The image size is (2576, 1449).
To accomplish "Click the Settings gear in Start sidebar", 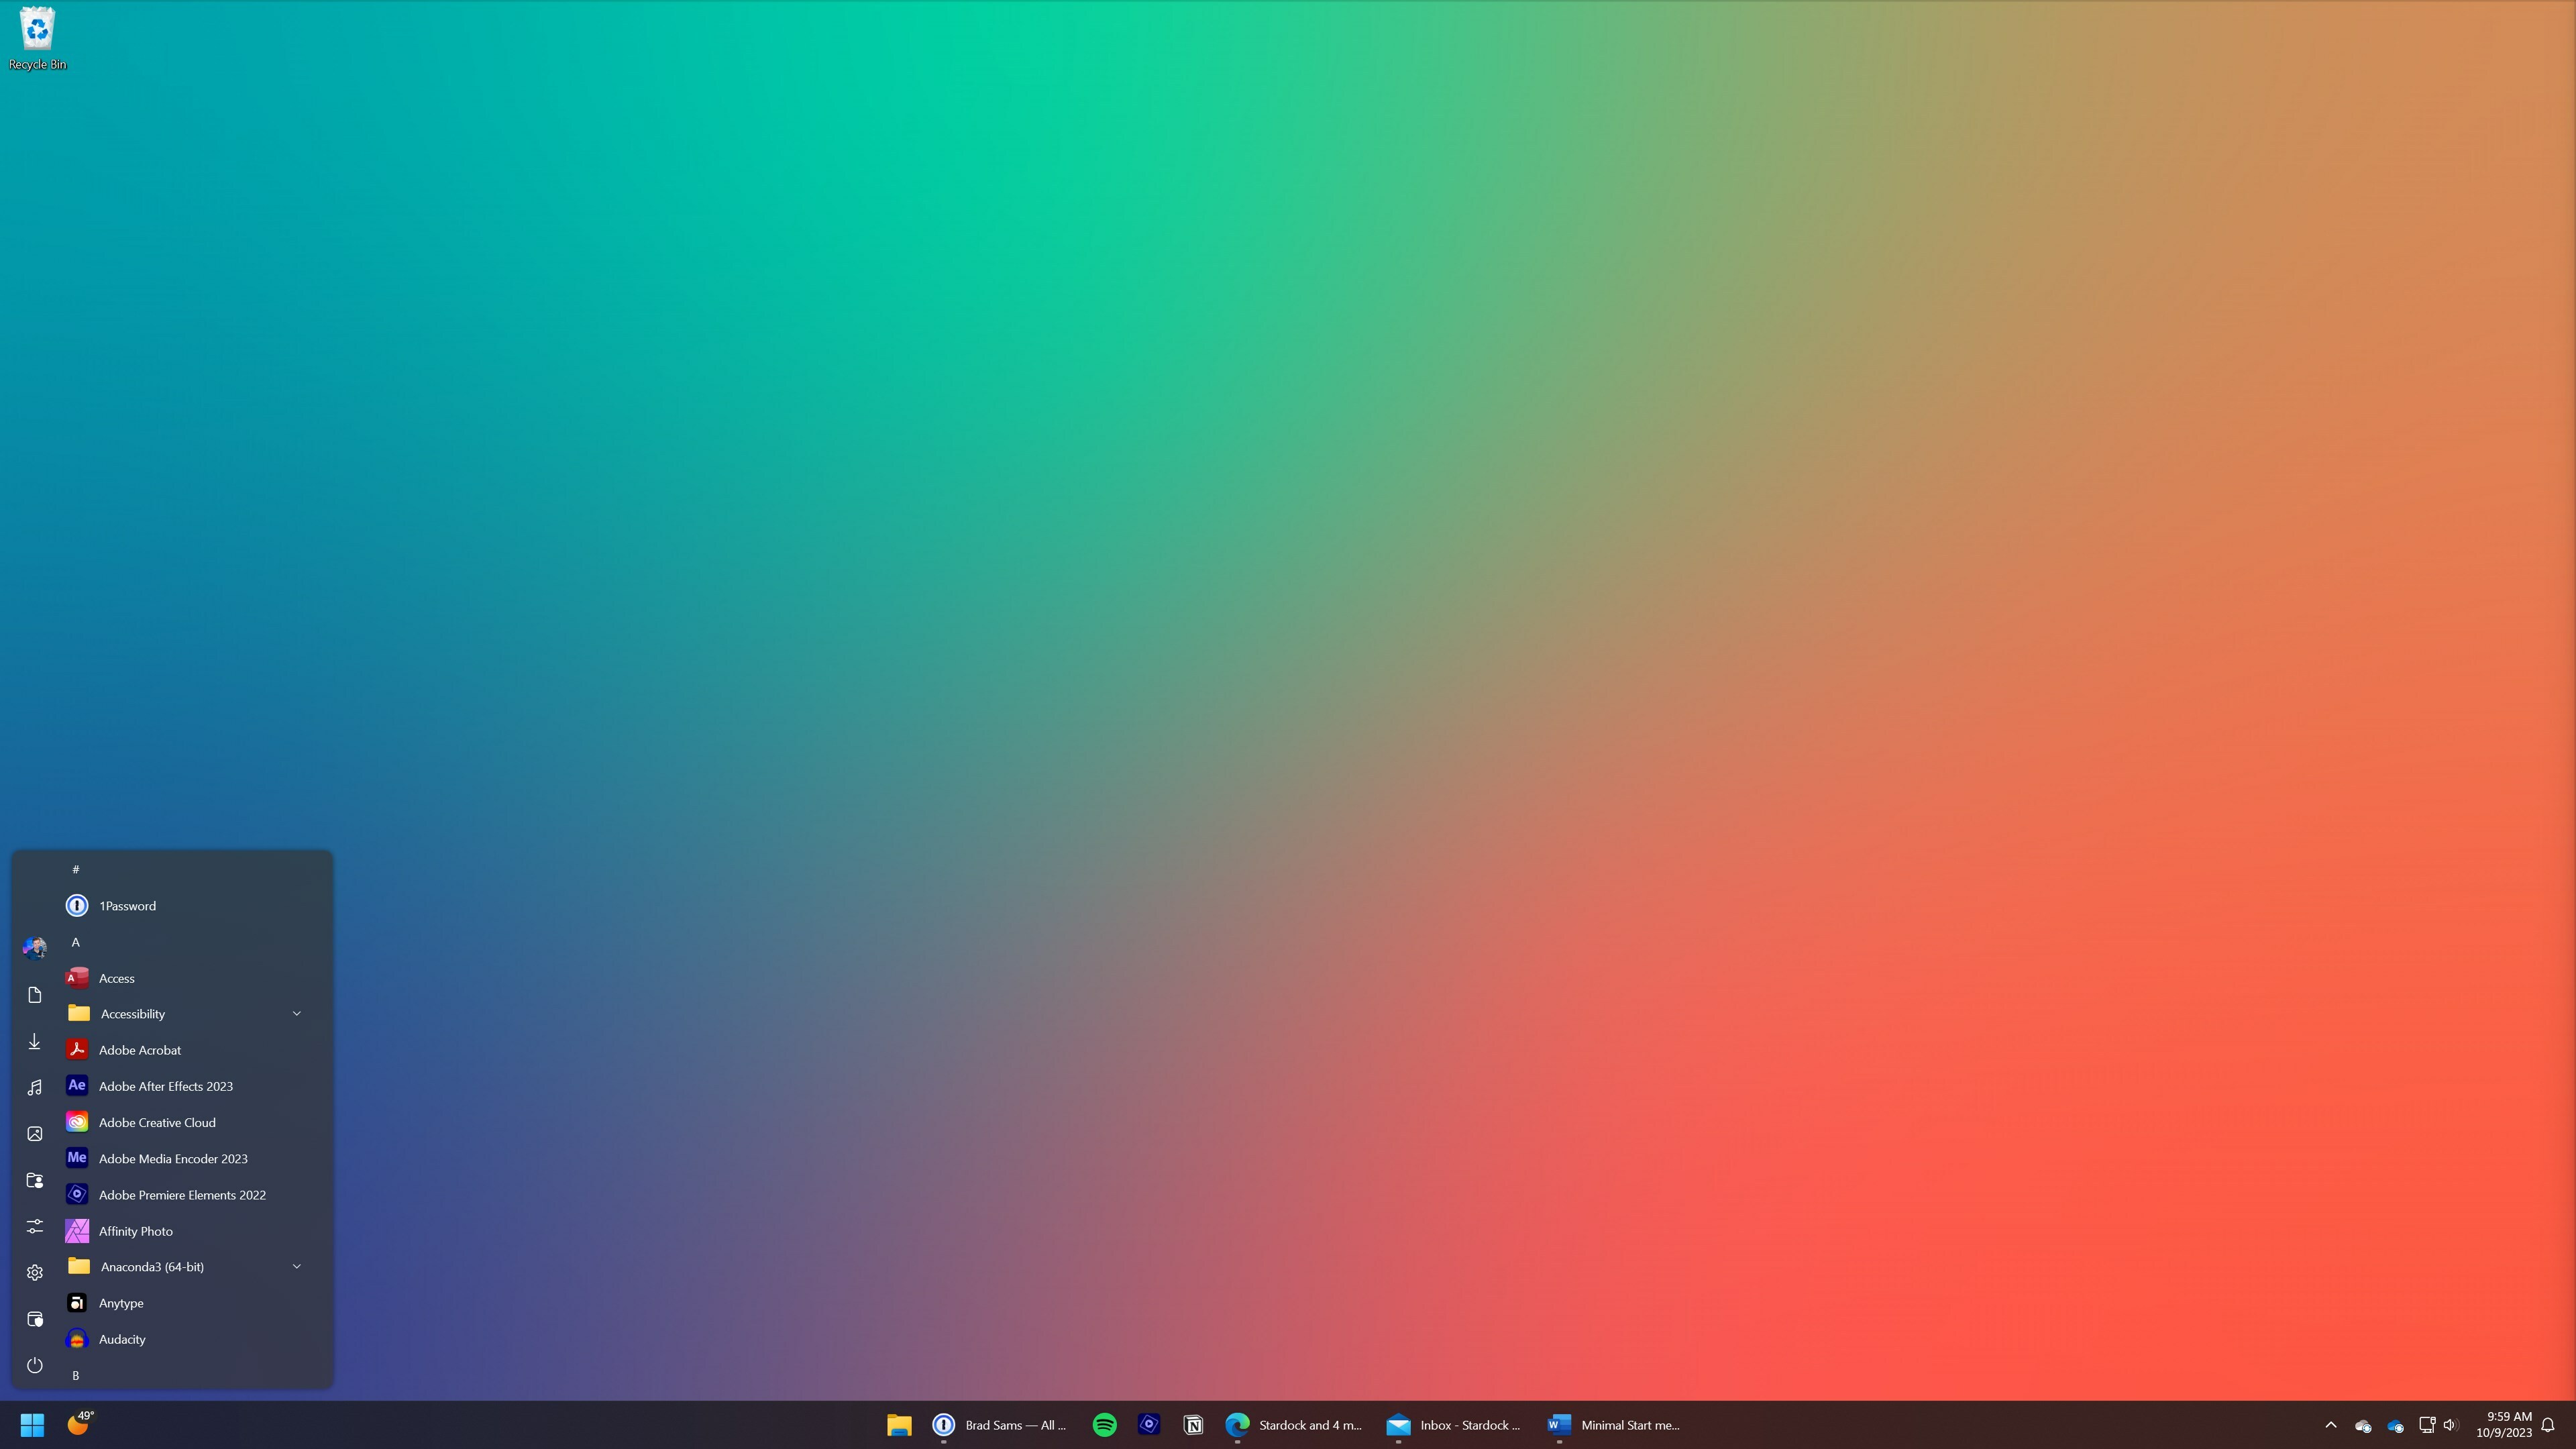I will click(35, 1272).
